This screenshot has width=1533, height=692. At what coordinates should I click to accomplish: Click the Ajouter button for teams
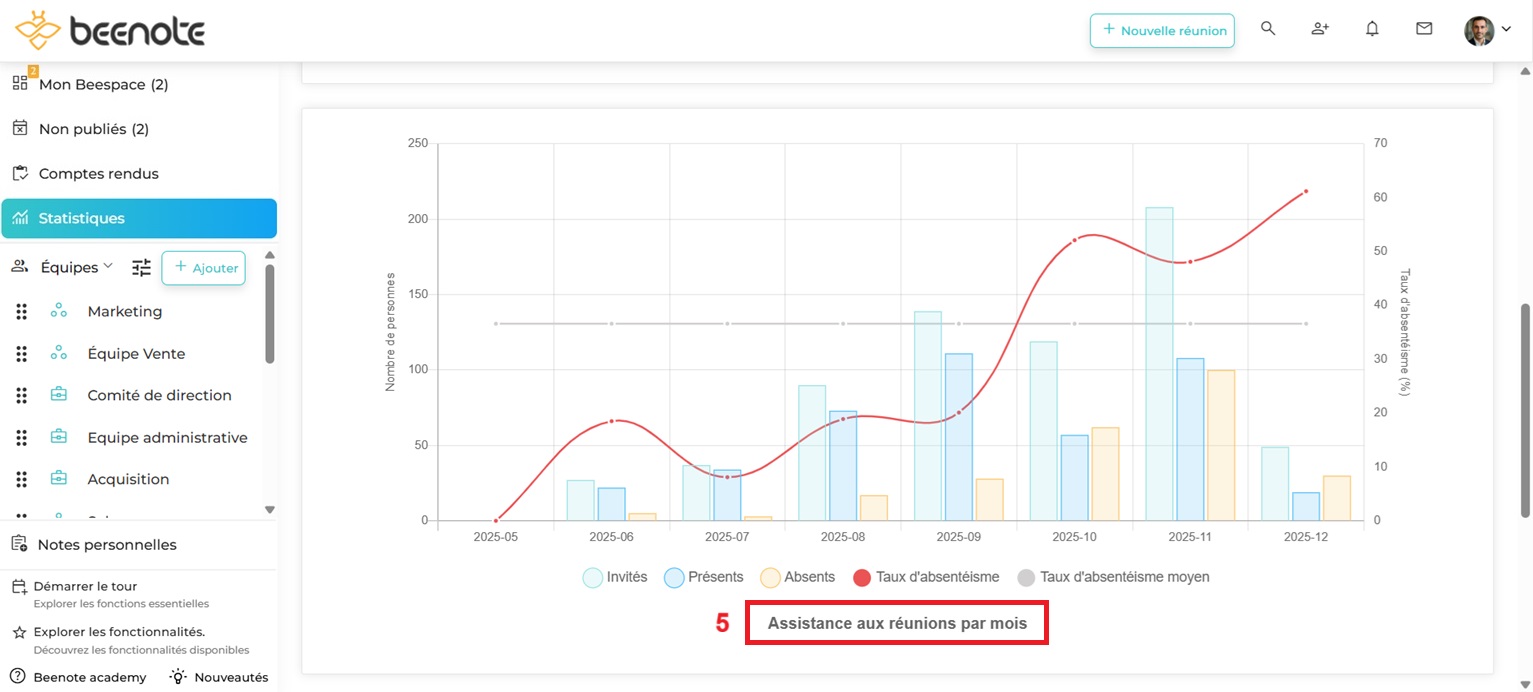pos(203,268)
